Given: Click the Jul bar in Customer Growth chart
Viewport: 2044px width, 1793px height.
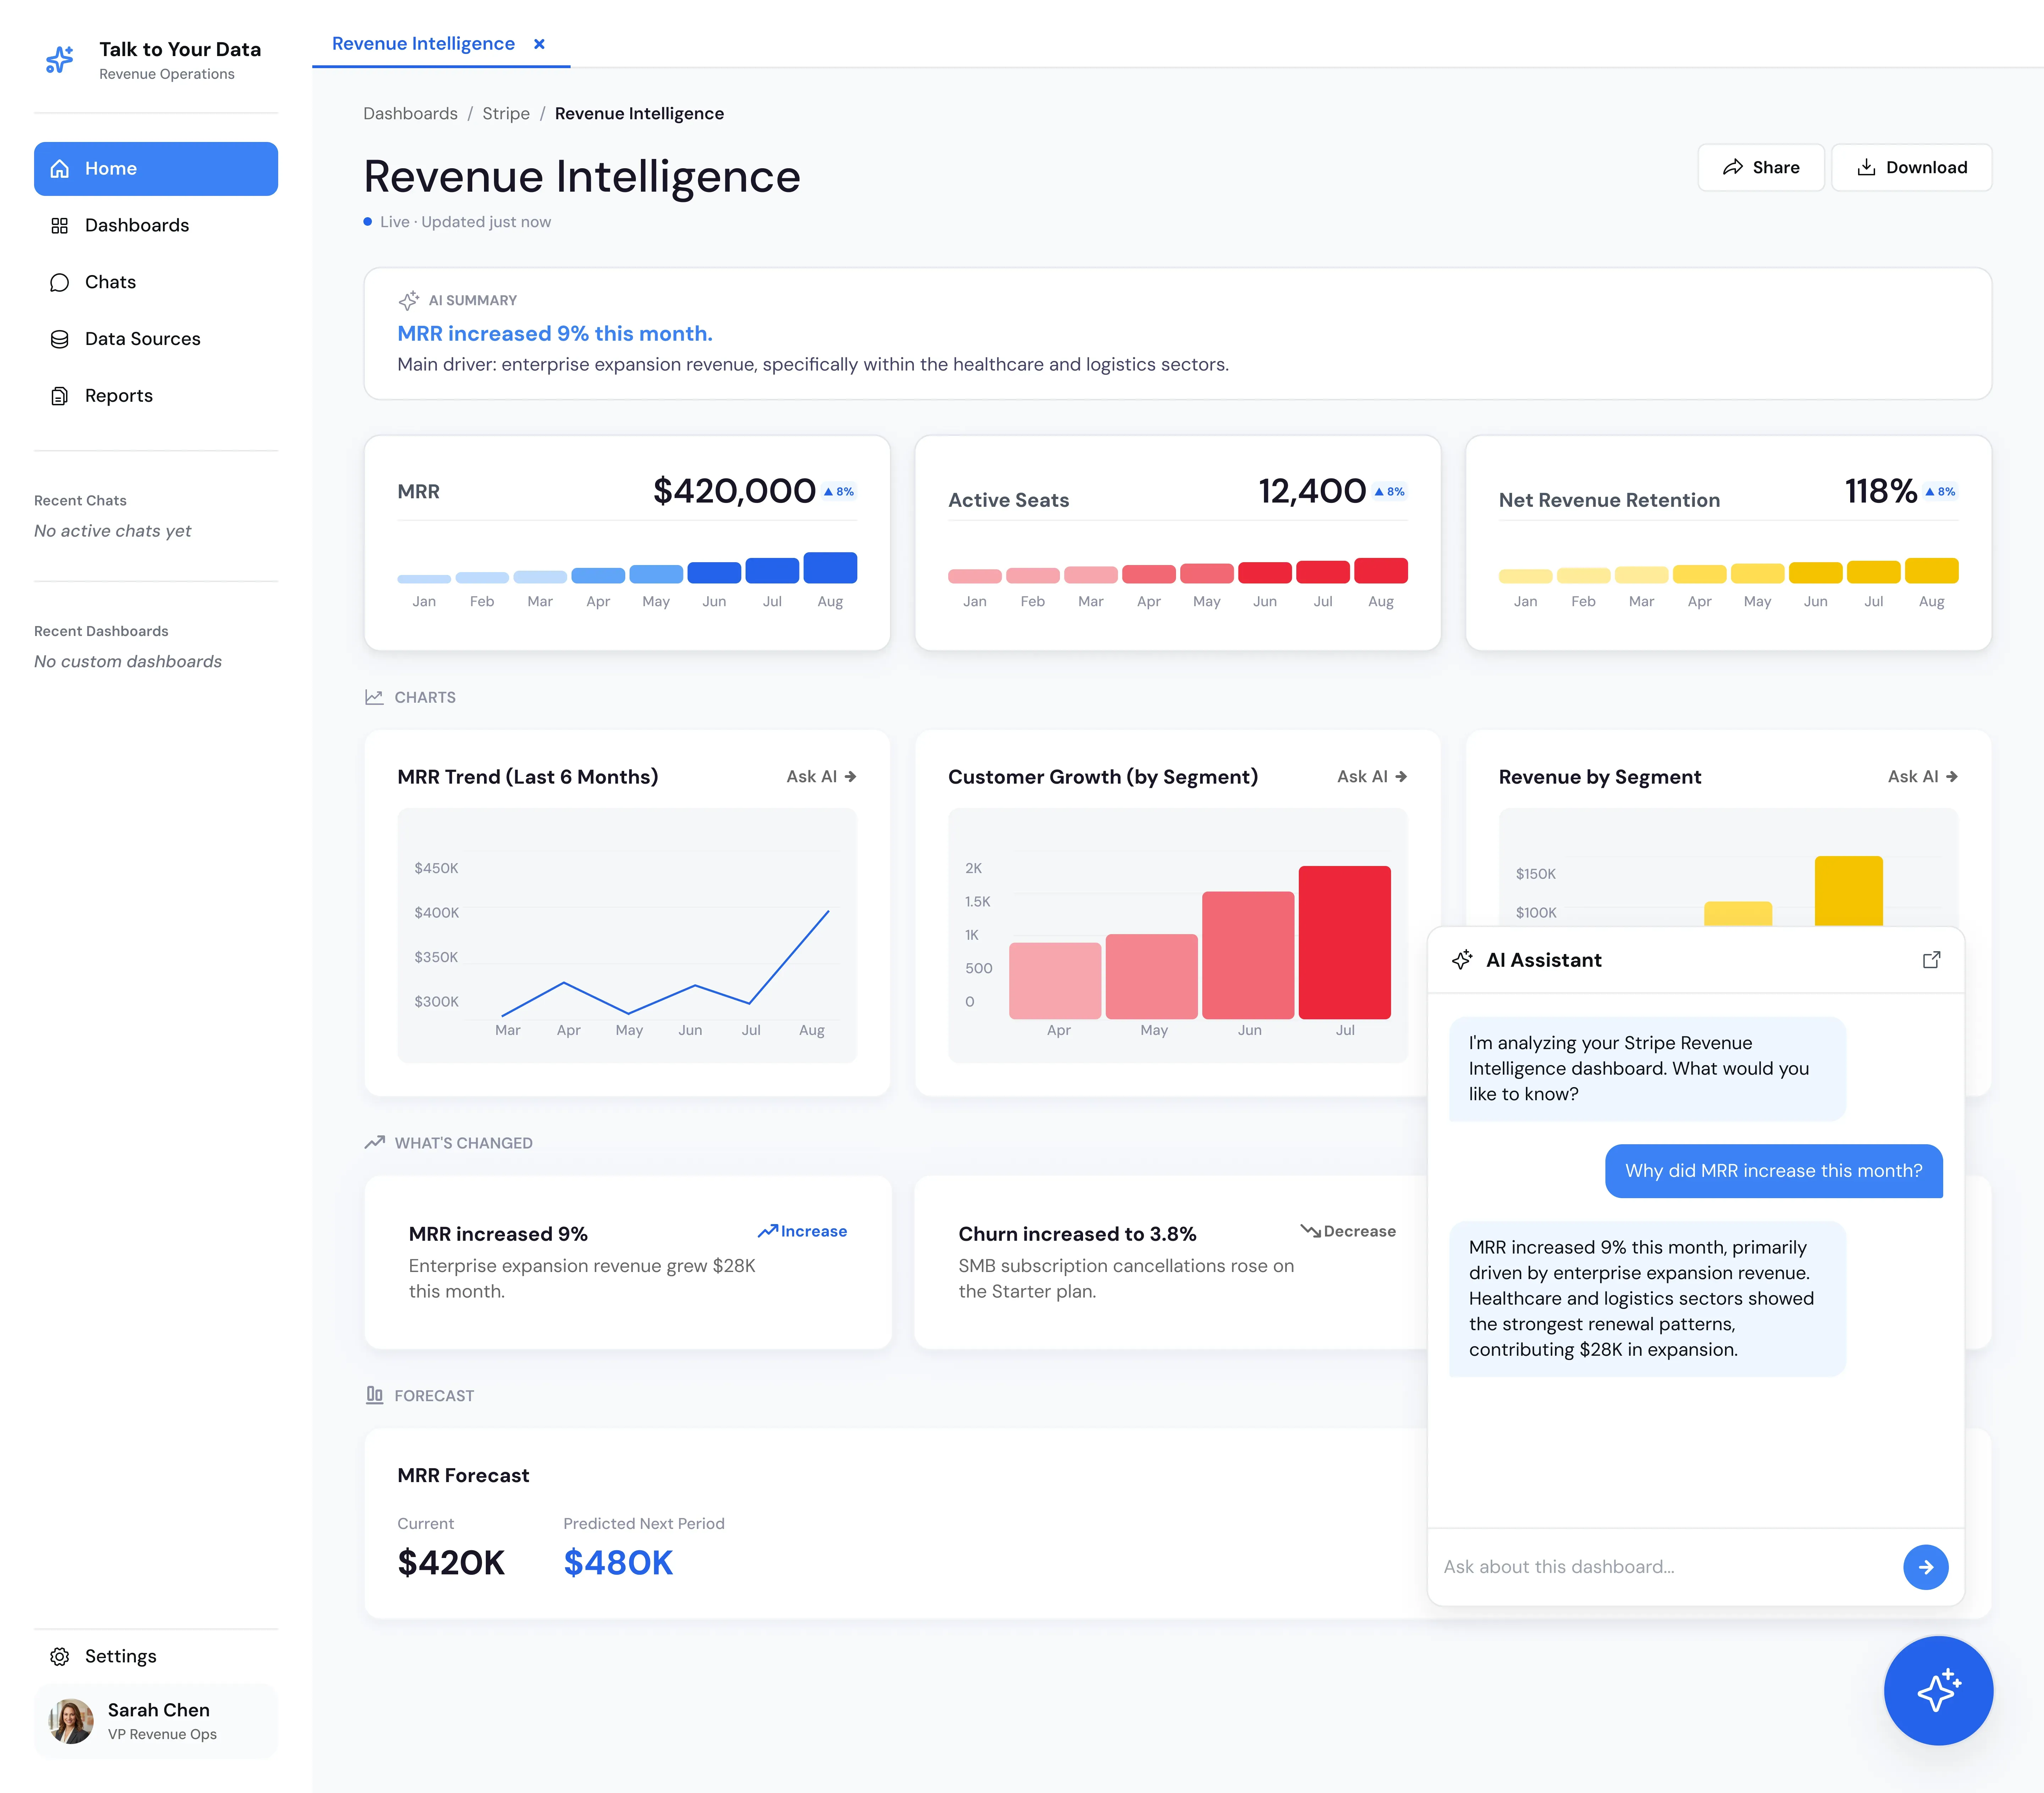Looking at the screenshot, I should coord(1345,943).
